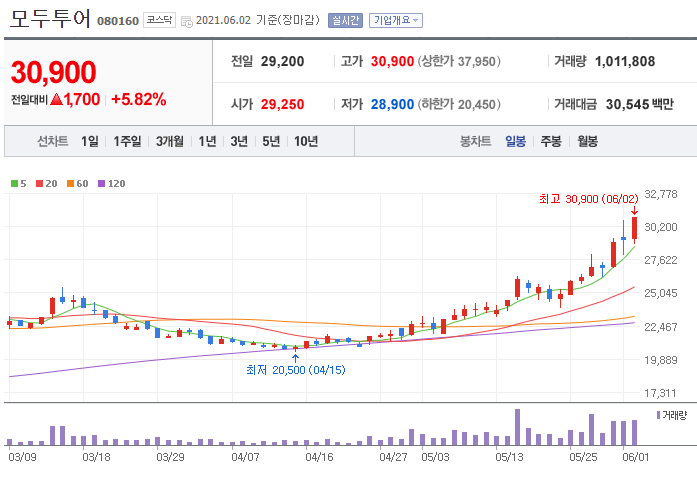The height and width of the screenshot is (480, 697).
Task: Click the 시가 value 29,250
Action: (282, 104)
